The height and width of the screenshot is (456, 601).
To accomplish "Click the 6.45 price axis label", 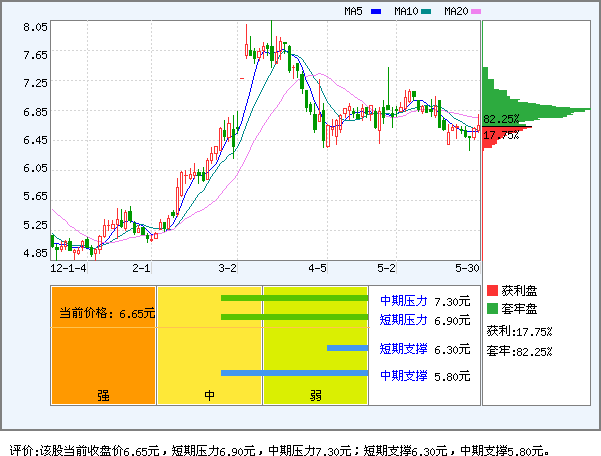I will (35, 140).
